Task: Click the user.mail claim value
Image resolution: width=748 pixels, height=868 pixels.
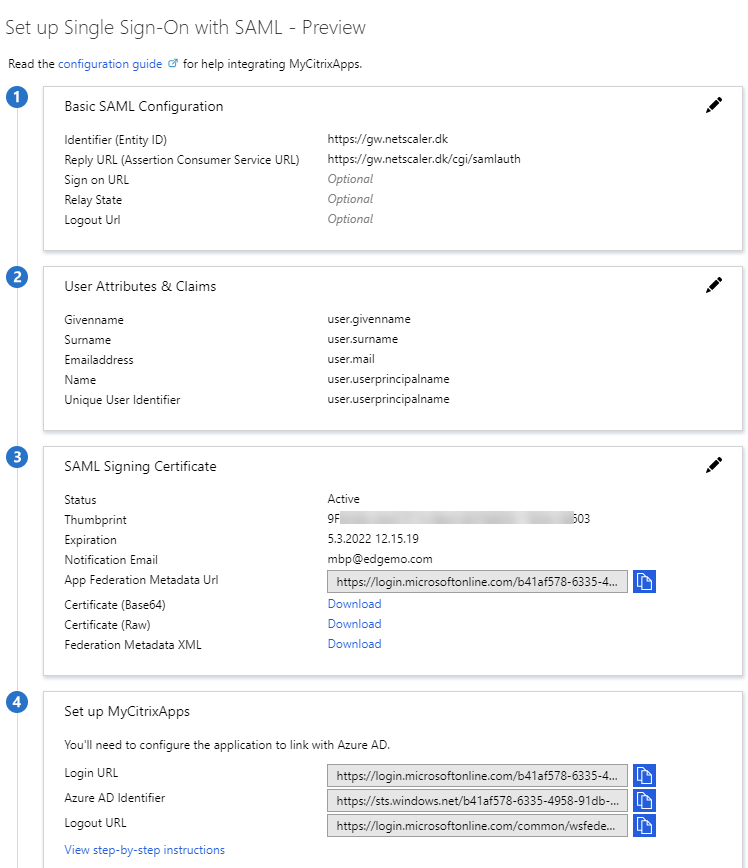Action: point(351,359)
